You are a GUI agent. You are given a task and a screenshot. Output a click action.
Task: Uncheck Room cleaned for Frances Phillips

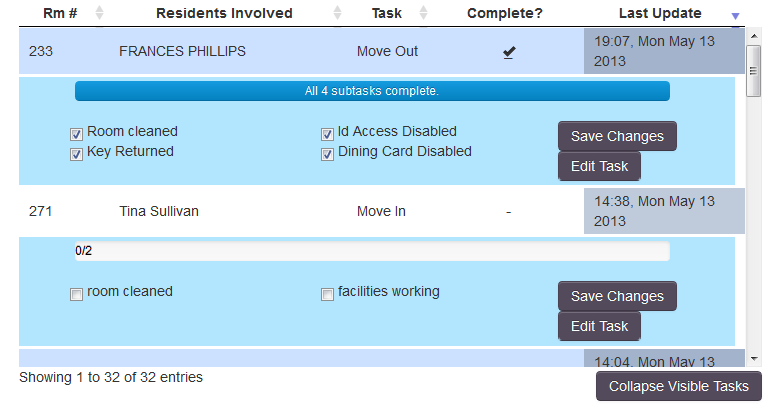pyautogui.click(x=76, y=134)
